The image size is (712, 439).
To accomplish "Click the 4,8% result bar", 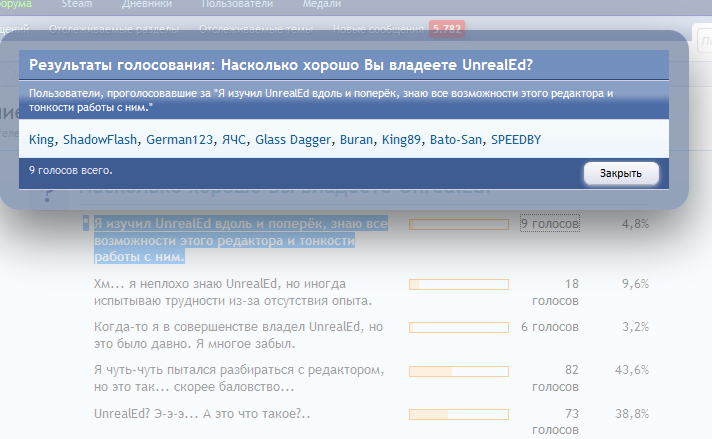I will point(459,224).
